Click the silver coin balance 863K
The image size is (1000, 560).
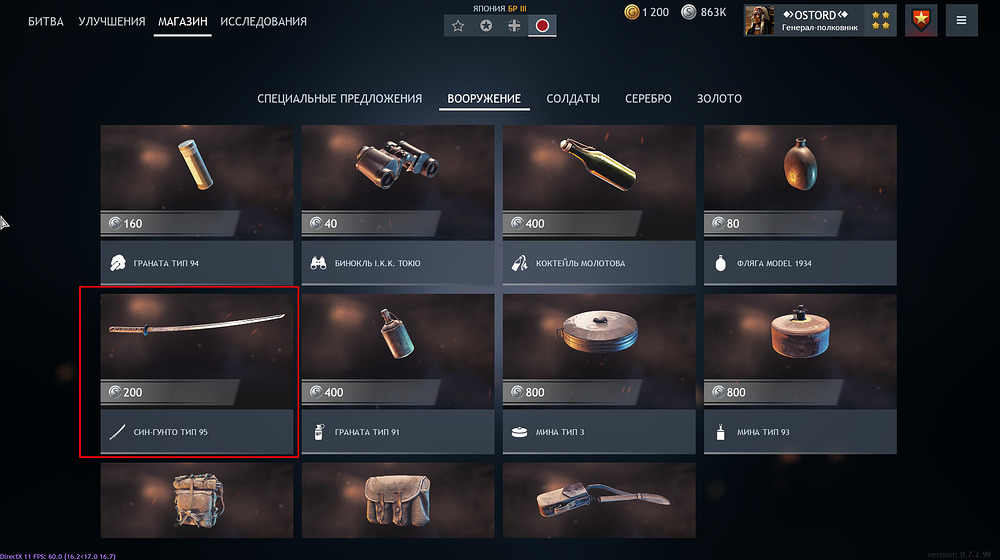[703, 12]
